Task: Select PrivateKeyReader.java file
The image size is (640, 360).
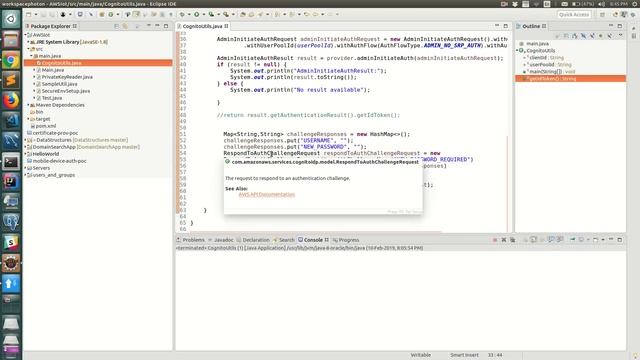Action: click(x=64, y=77)
